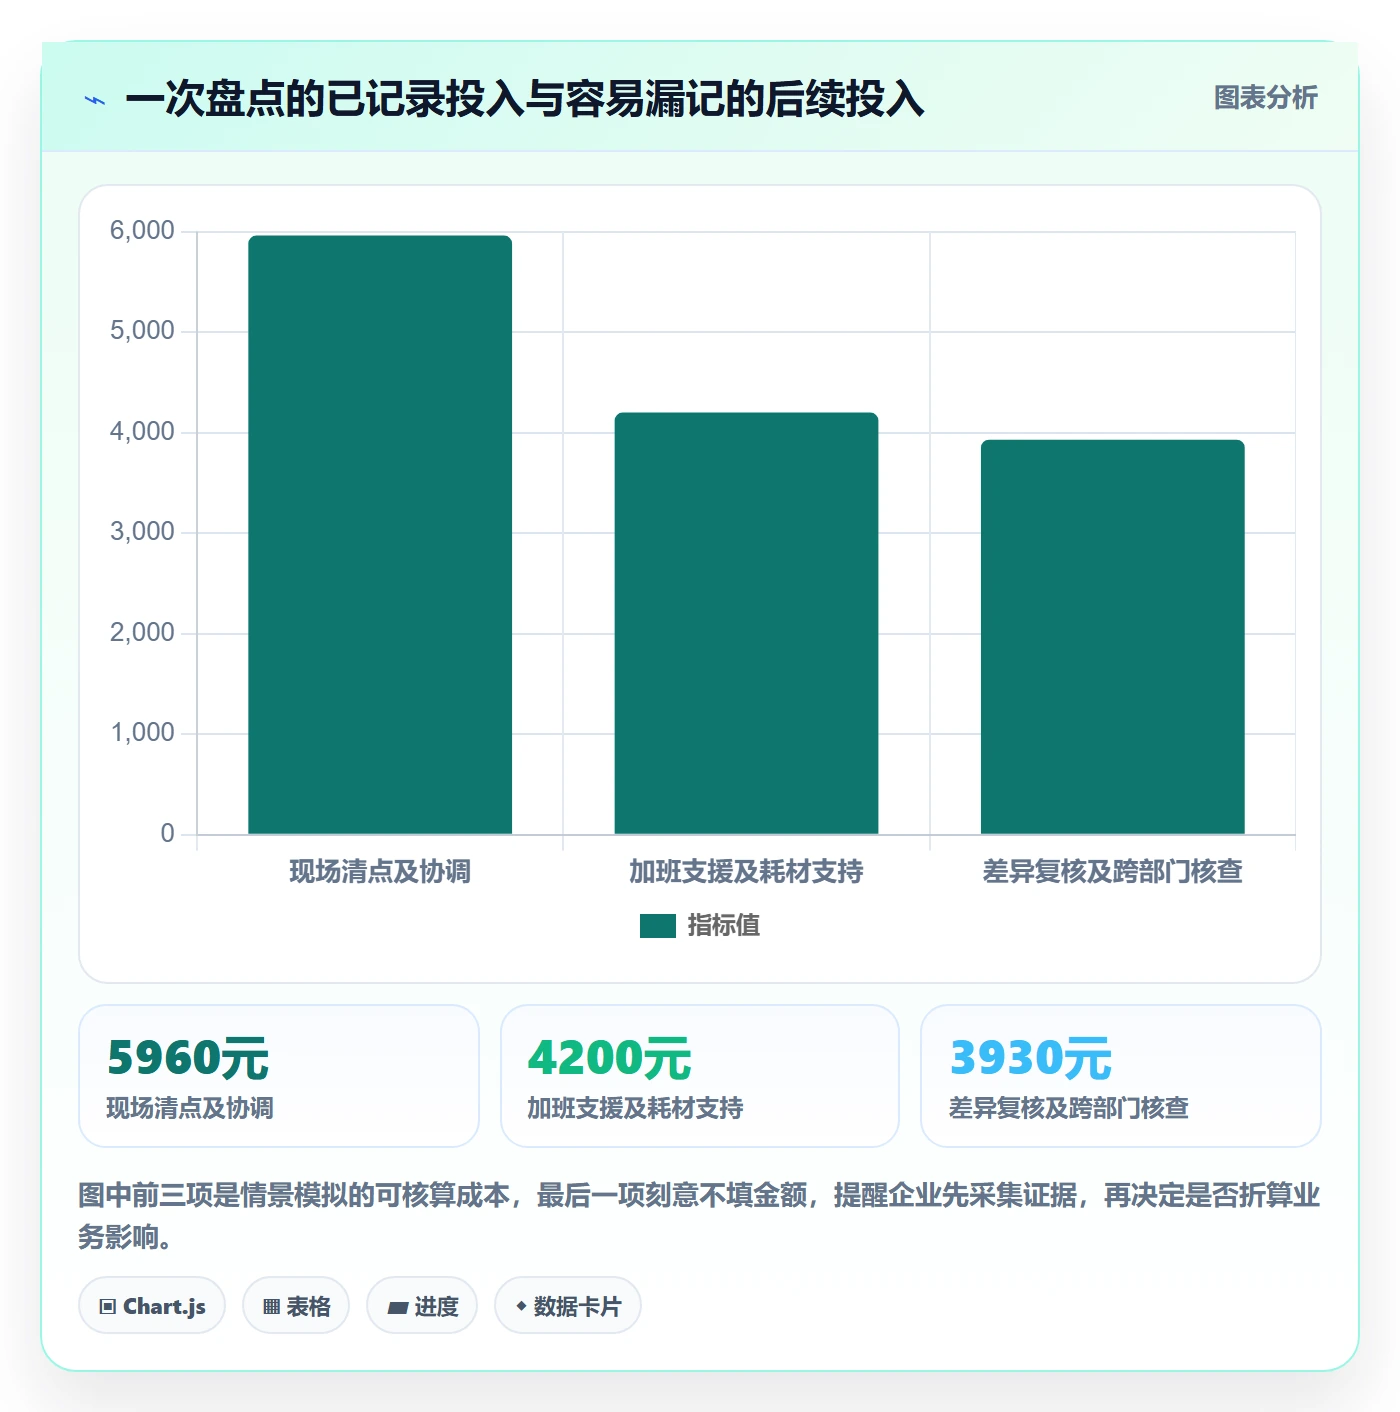1400x1412 pixels.
Task: Select the Chart.js tag chip
Action: (x=152, y=1306)
